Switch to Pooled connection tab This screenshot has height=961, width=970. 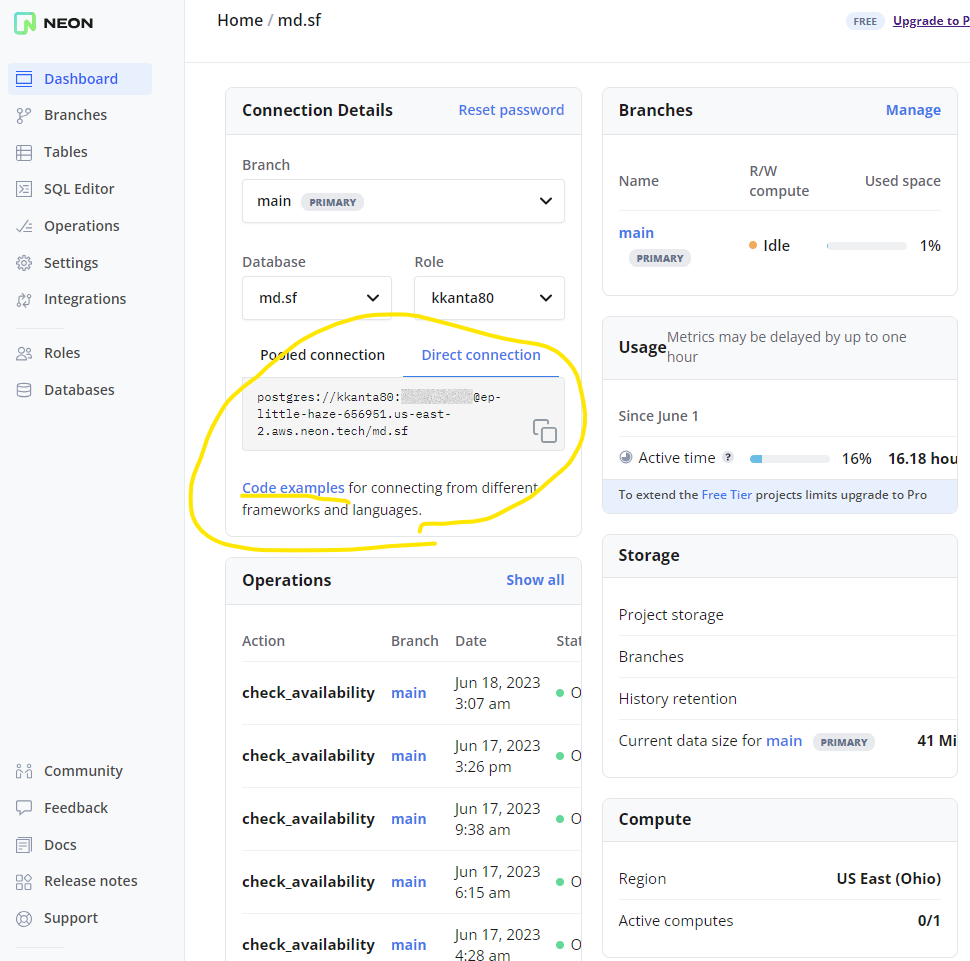322,355
